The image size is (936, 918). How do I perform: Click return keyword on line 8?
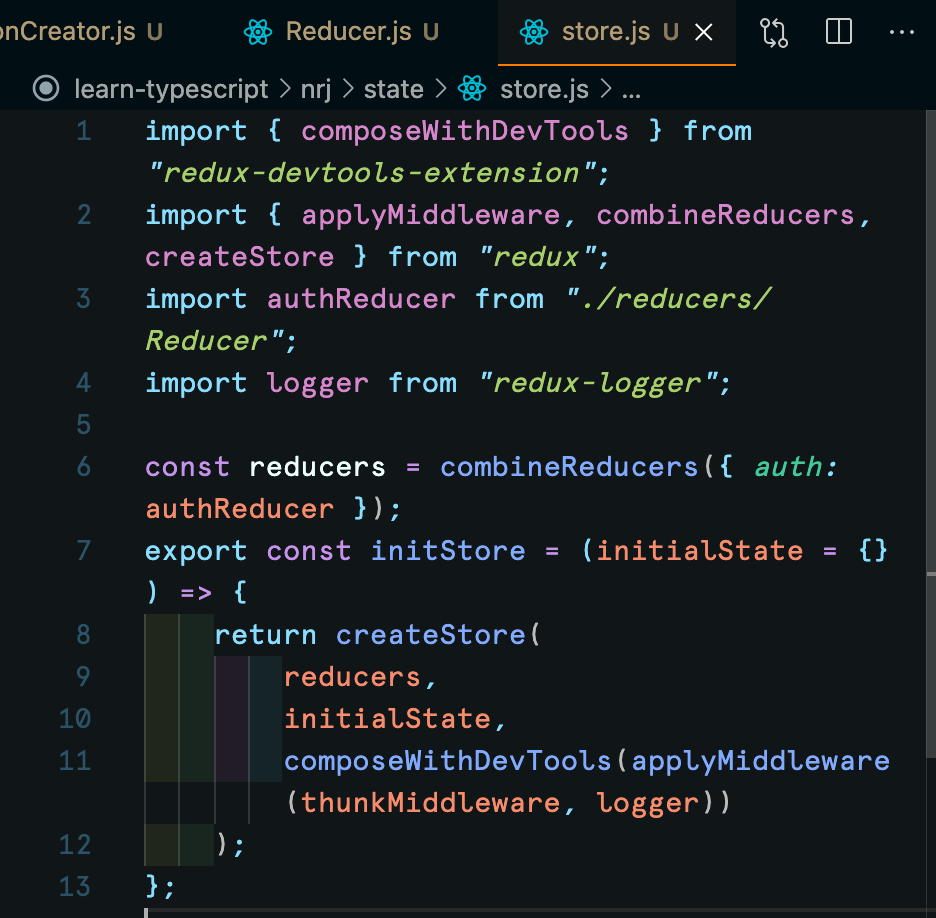[x=266, y=635]
